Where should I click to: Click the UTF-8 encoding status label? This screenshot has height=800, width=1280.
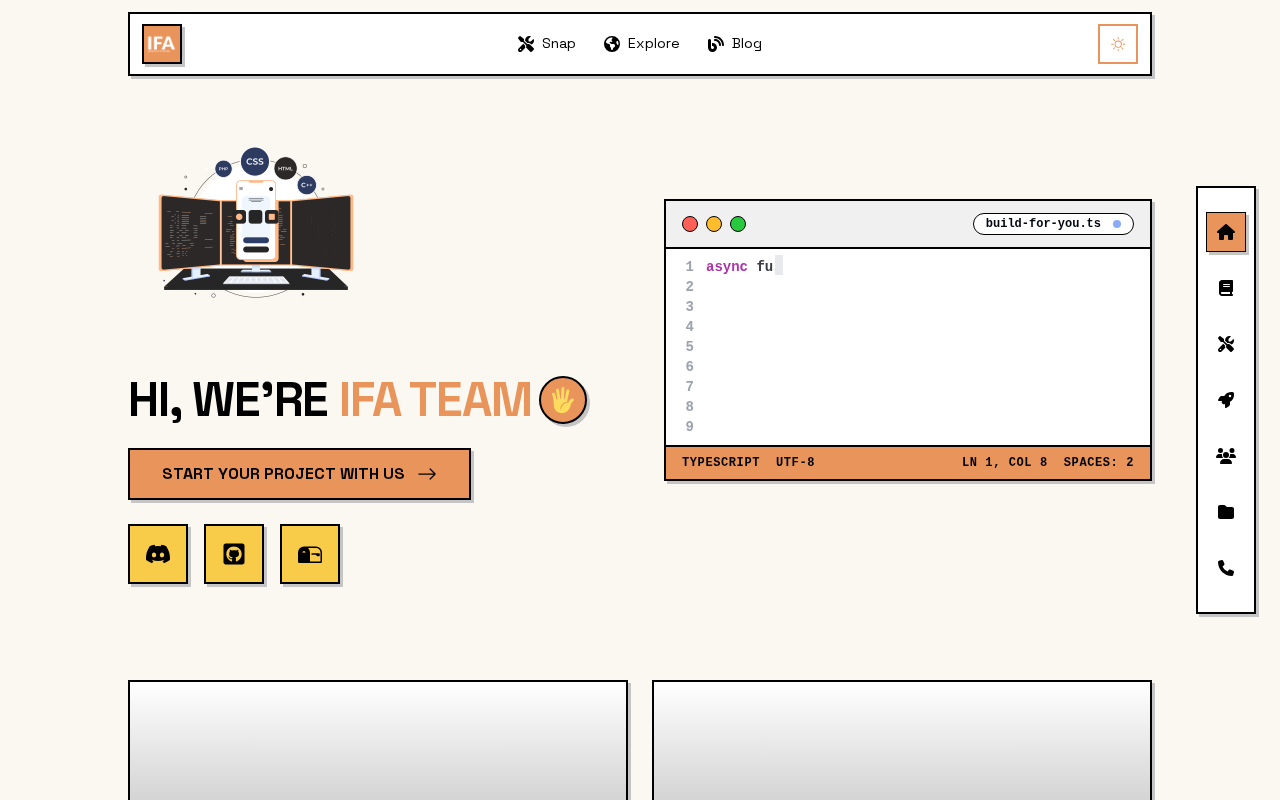click(x=795, y=463)
